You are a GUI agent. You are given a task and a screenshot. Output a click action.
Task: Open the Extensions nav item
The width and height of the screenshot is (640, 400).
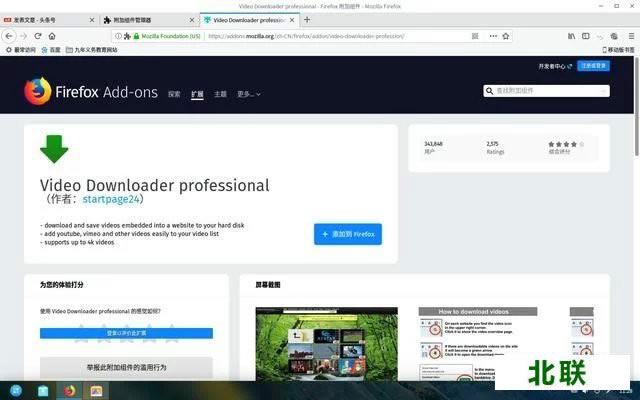coord(197,94)
